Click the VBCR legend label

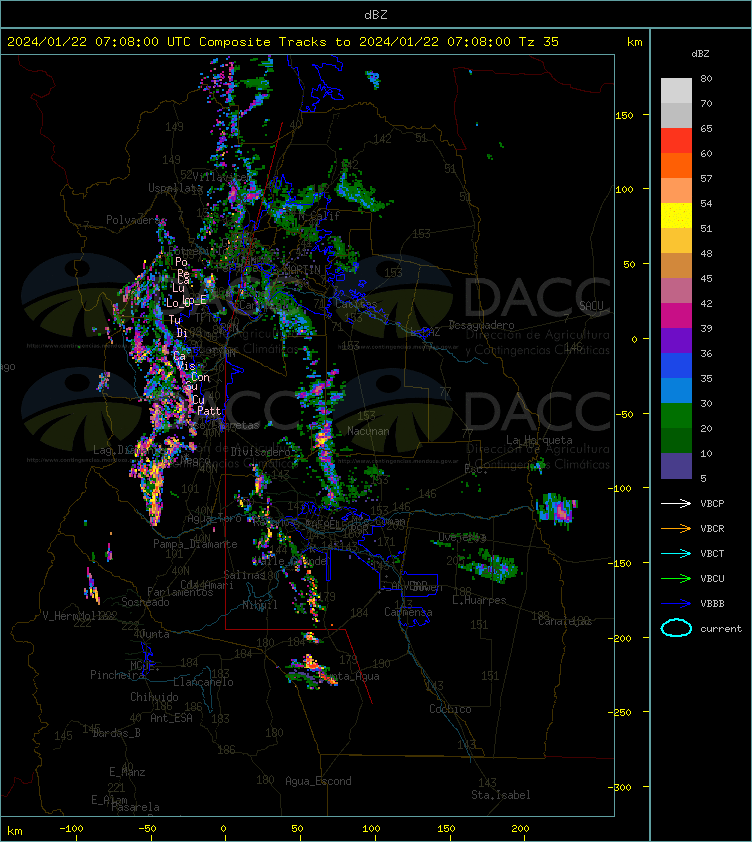[x=712, y=528]
